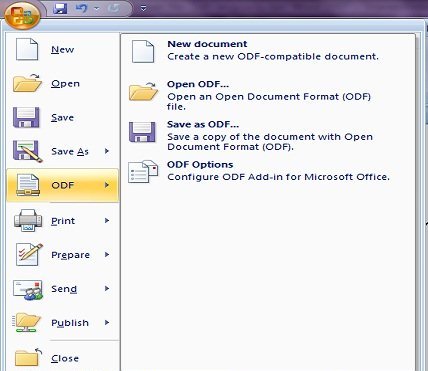This screenshot has width=428, height=371.
Task: Click 'Create a new ODF-compatible document.' description
Action: coord(273,57)
